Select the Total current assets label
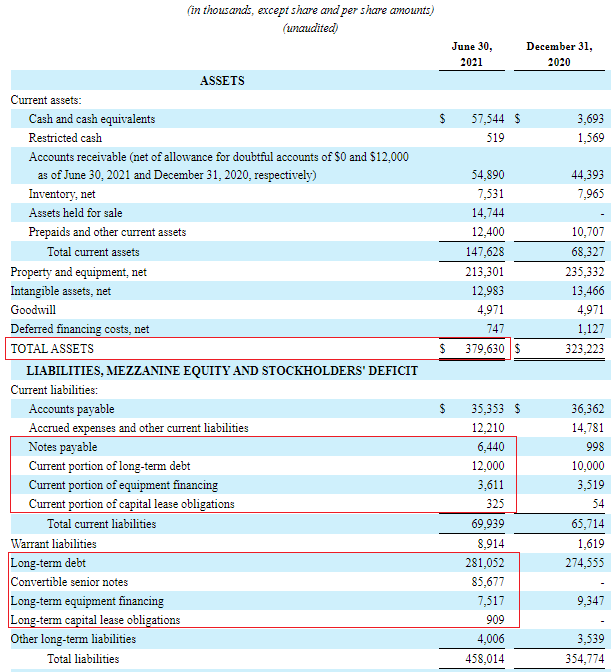The image size is (614, 672). [x=93, y=252]
